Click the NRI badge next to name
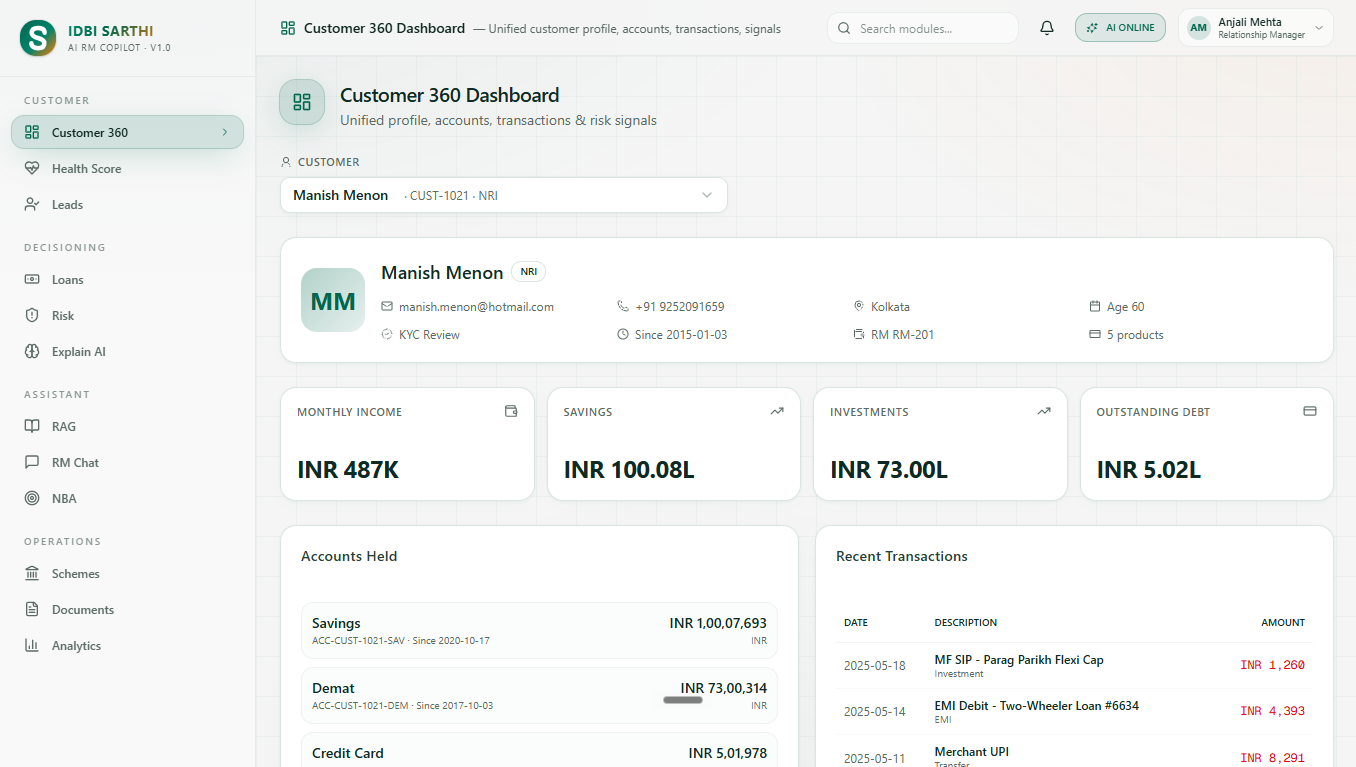The image size is (1356, 767). (x=528, y=271)
